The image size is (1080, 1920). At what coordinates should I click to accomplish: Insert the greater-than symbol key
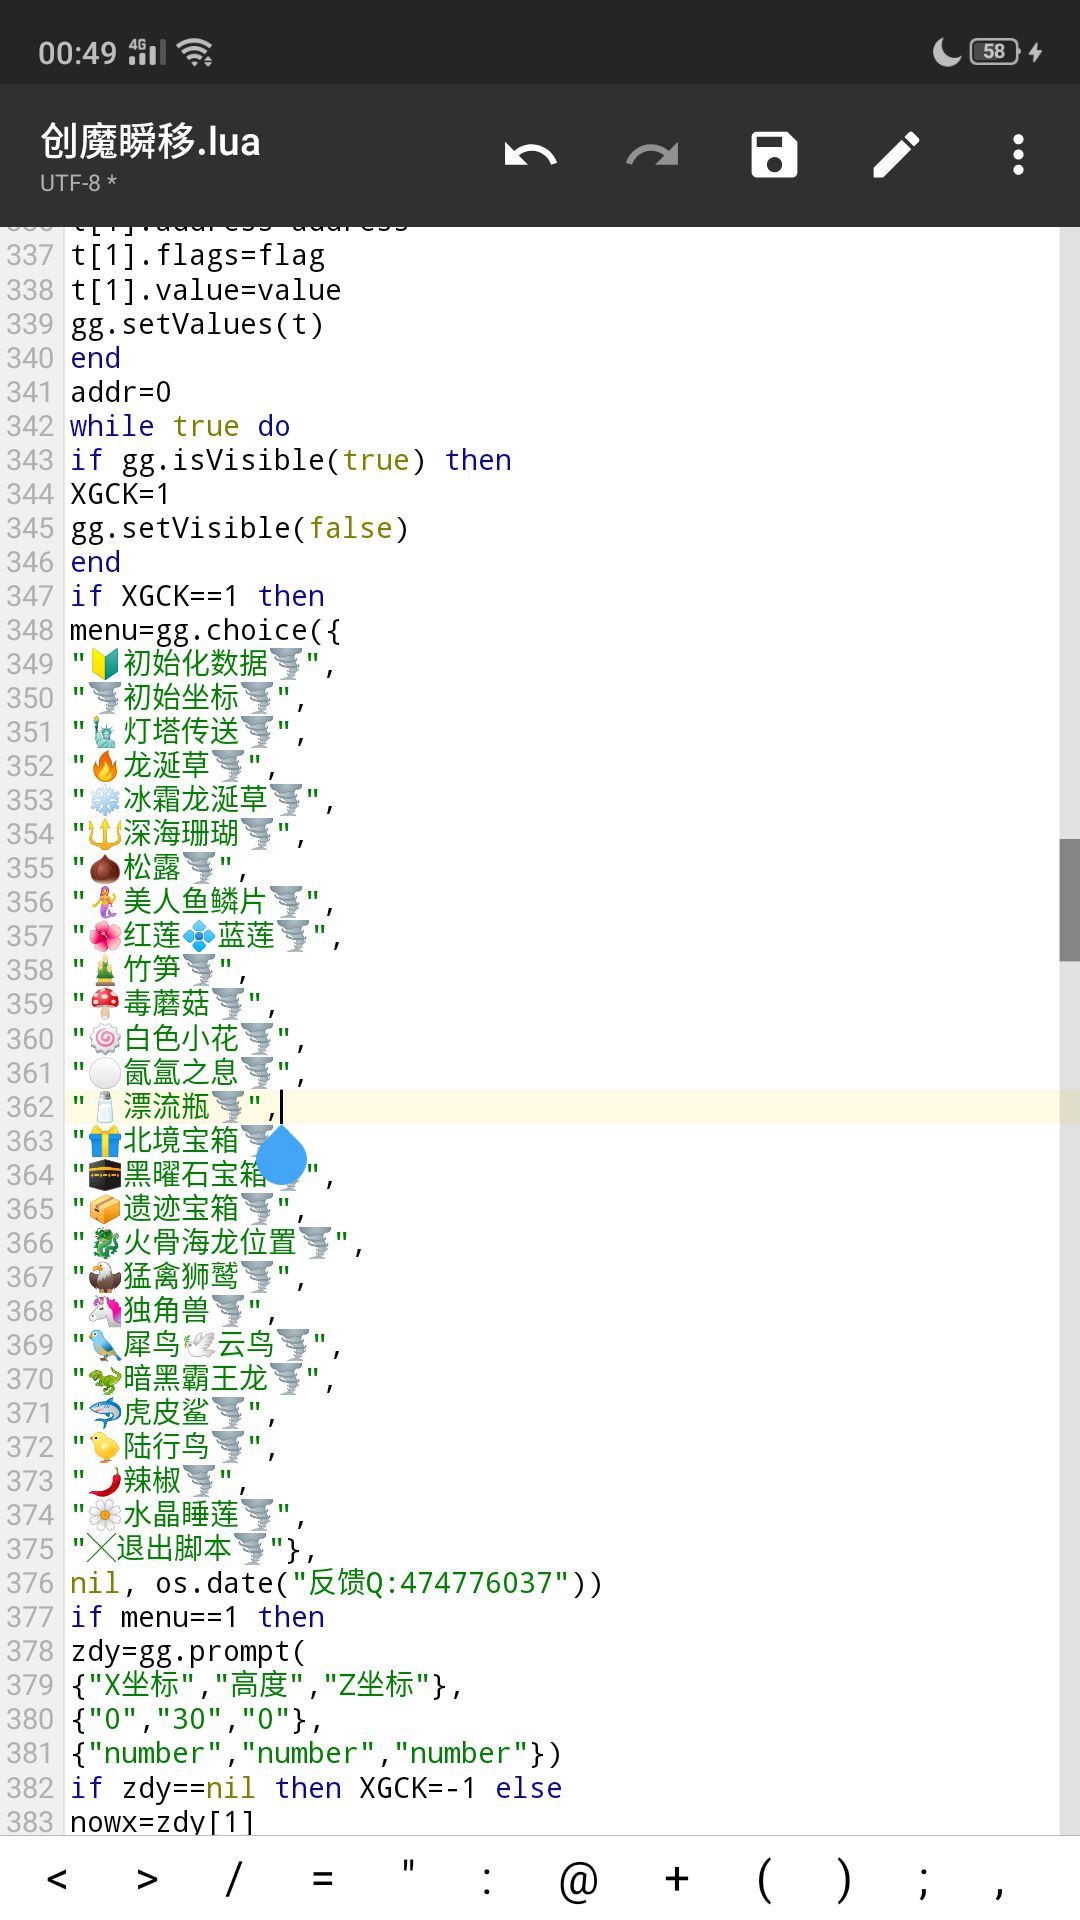pos(147,1879)
